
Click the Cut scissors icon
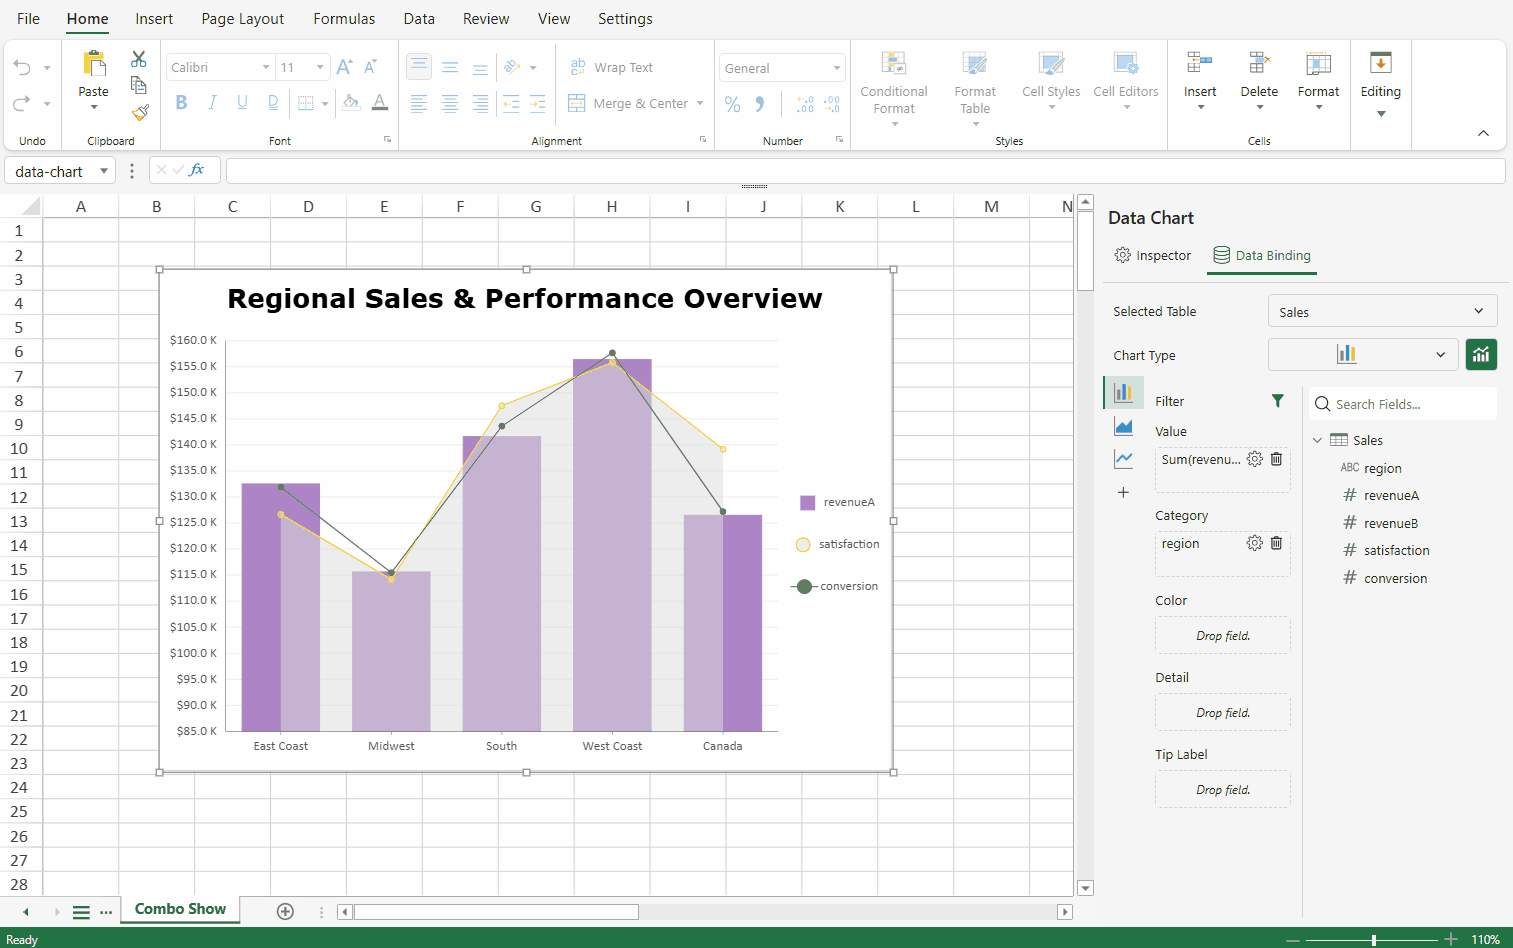click(139, 60)
